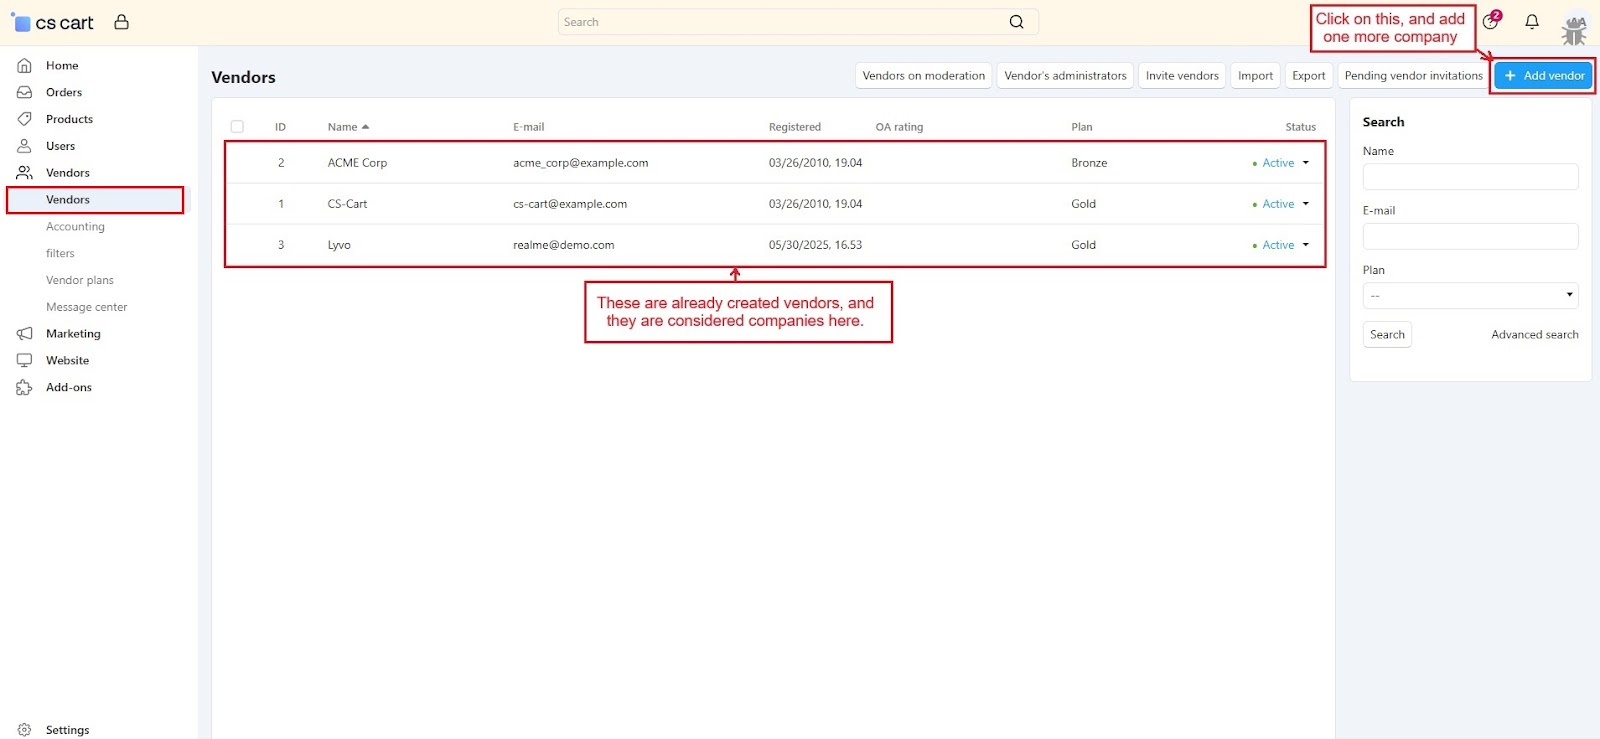Open the Plan dropdown in Search panel
Viewport: 1600px width, 739px height.
coord(1470,296)
